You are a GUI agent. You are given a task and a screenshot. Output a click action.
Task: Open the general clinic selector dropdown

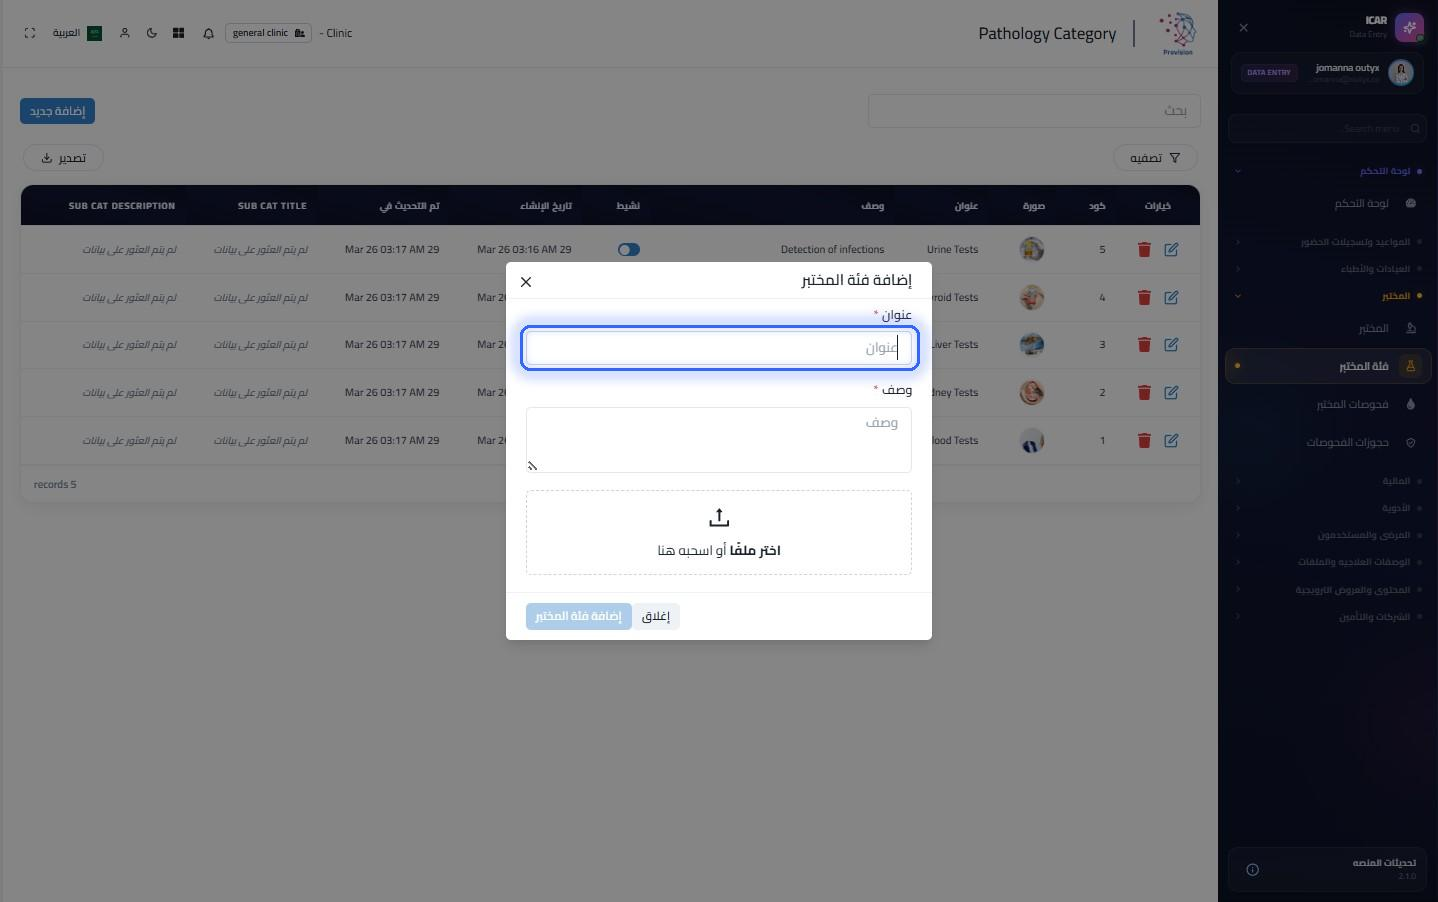coord(268,33)
